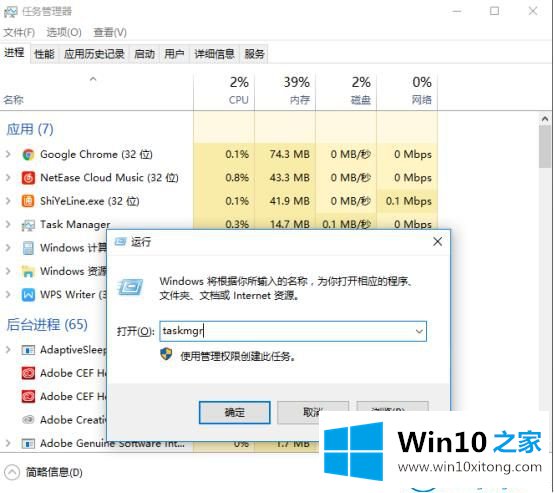Expand the Windows calculator row
This screenshot has height=493, width=554.
[8, 248]
